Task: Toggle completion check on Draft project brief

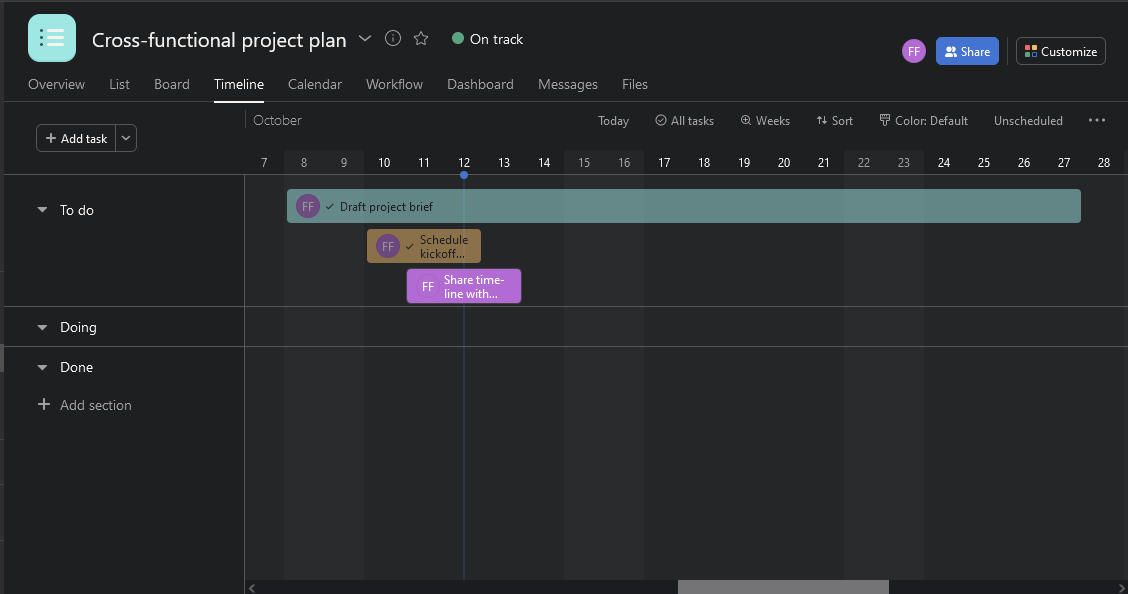Action: click(328, 206)
